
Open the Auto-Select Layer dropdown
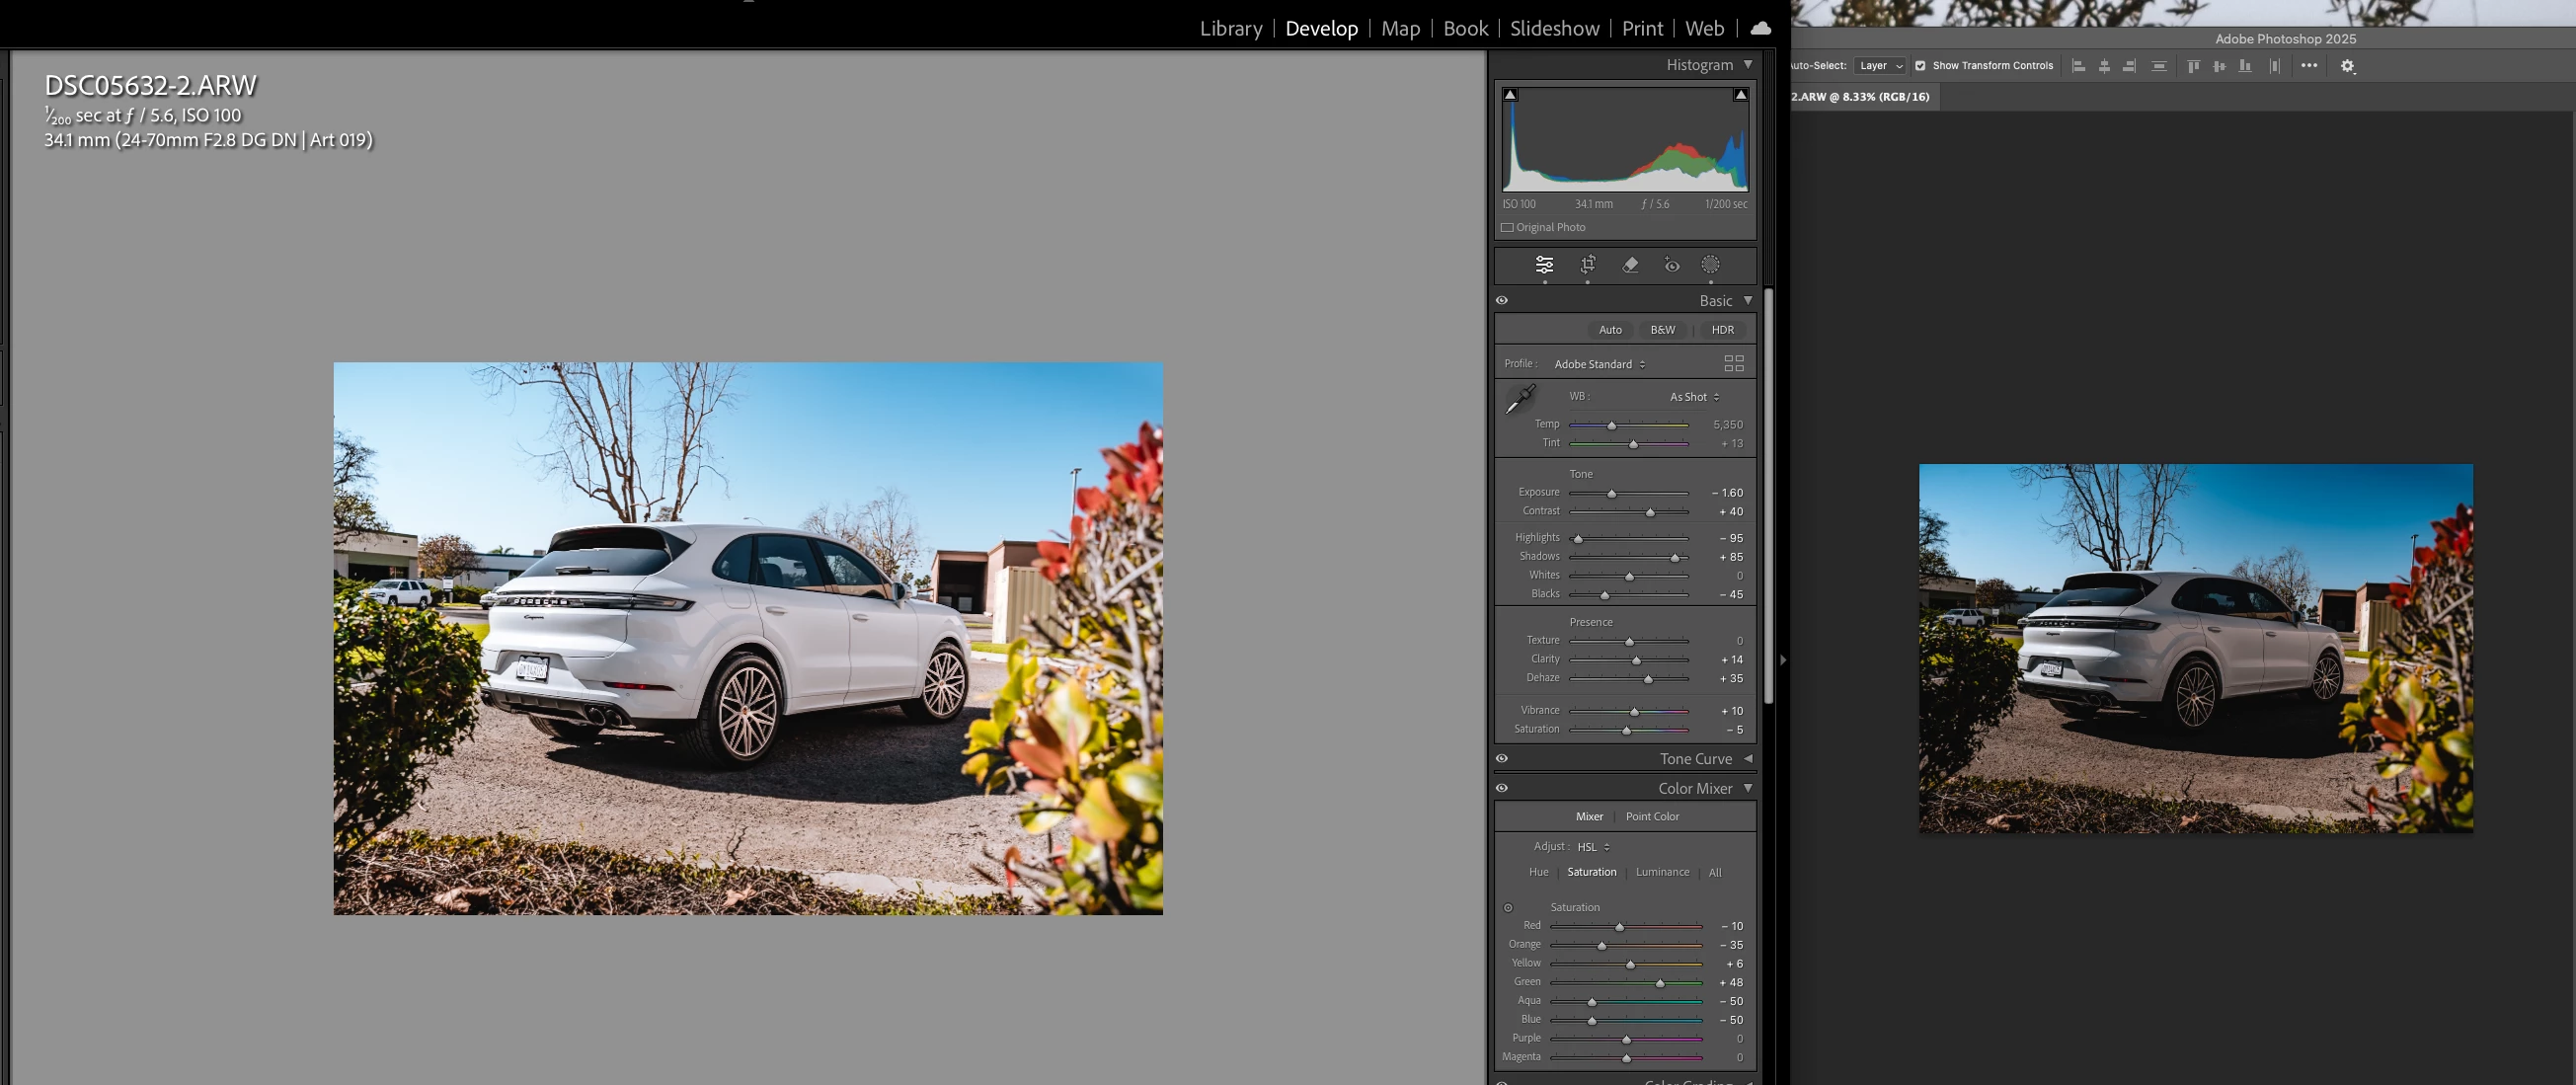pos(1880,66)
